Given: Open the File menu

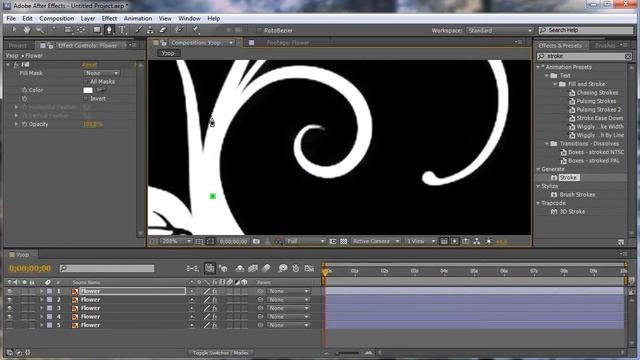Looking at the screenshot, I should pos(11,18).
